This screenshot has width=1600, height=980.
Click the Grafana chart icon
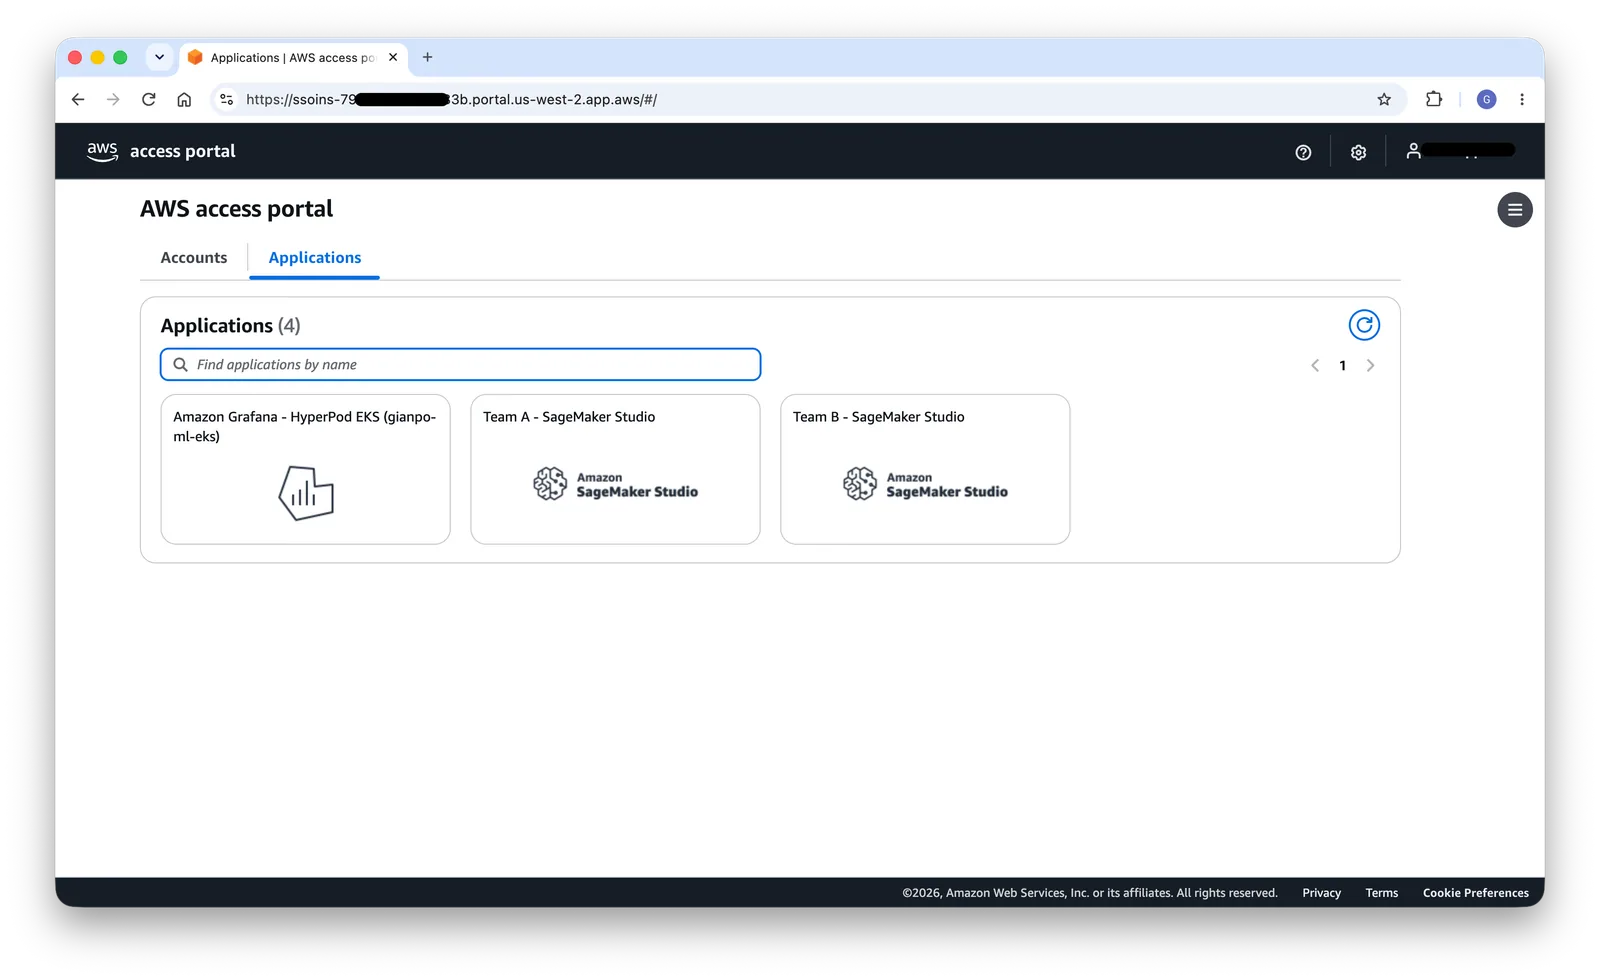click(x=306, y=493)
